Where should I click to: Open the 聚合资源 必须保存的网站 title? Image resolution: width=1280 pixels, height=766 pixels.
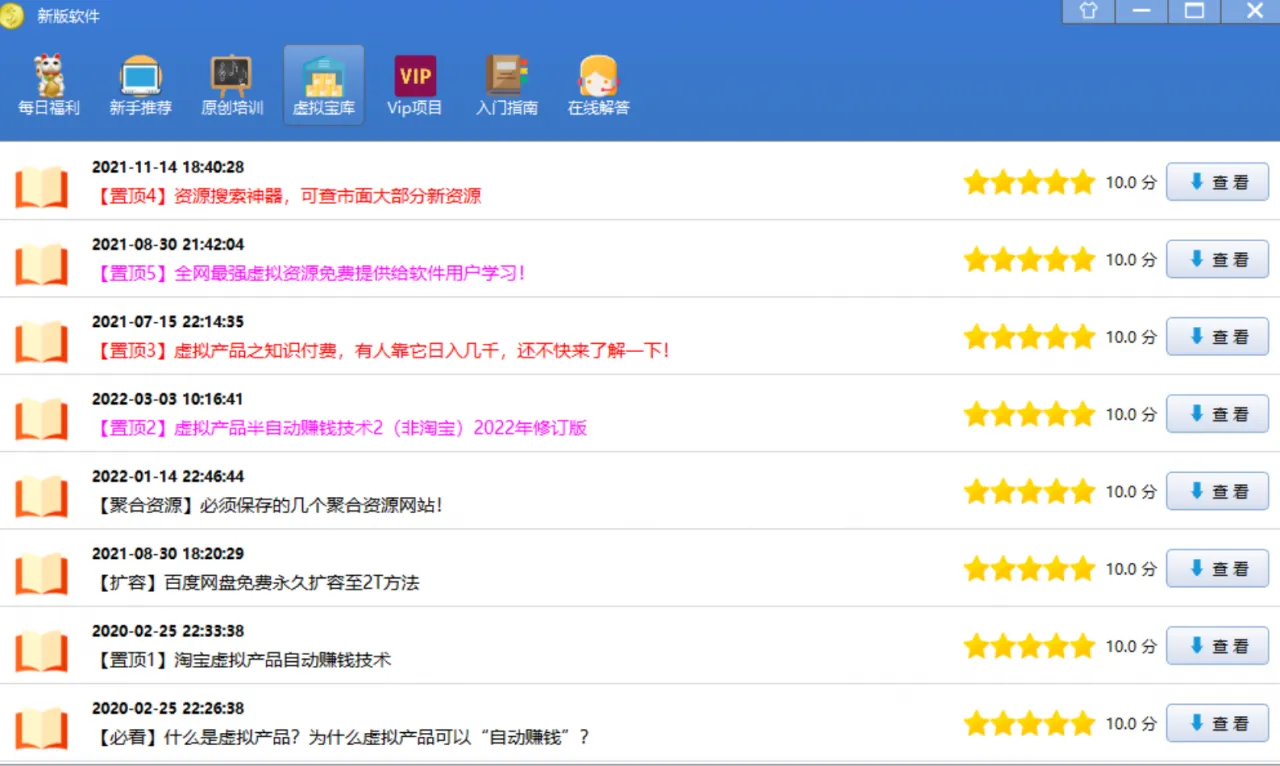coord(268,505)
